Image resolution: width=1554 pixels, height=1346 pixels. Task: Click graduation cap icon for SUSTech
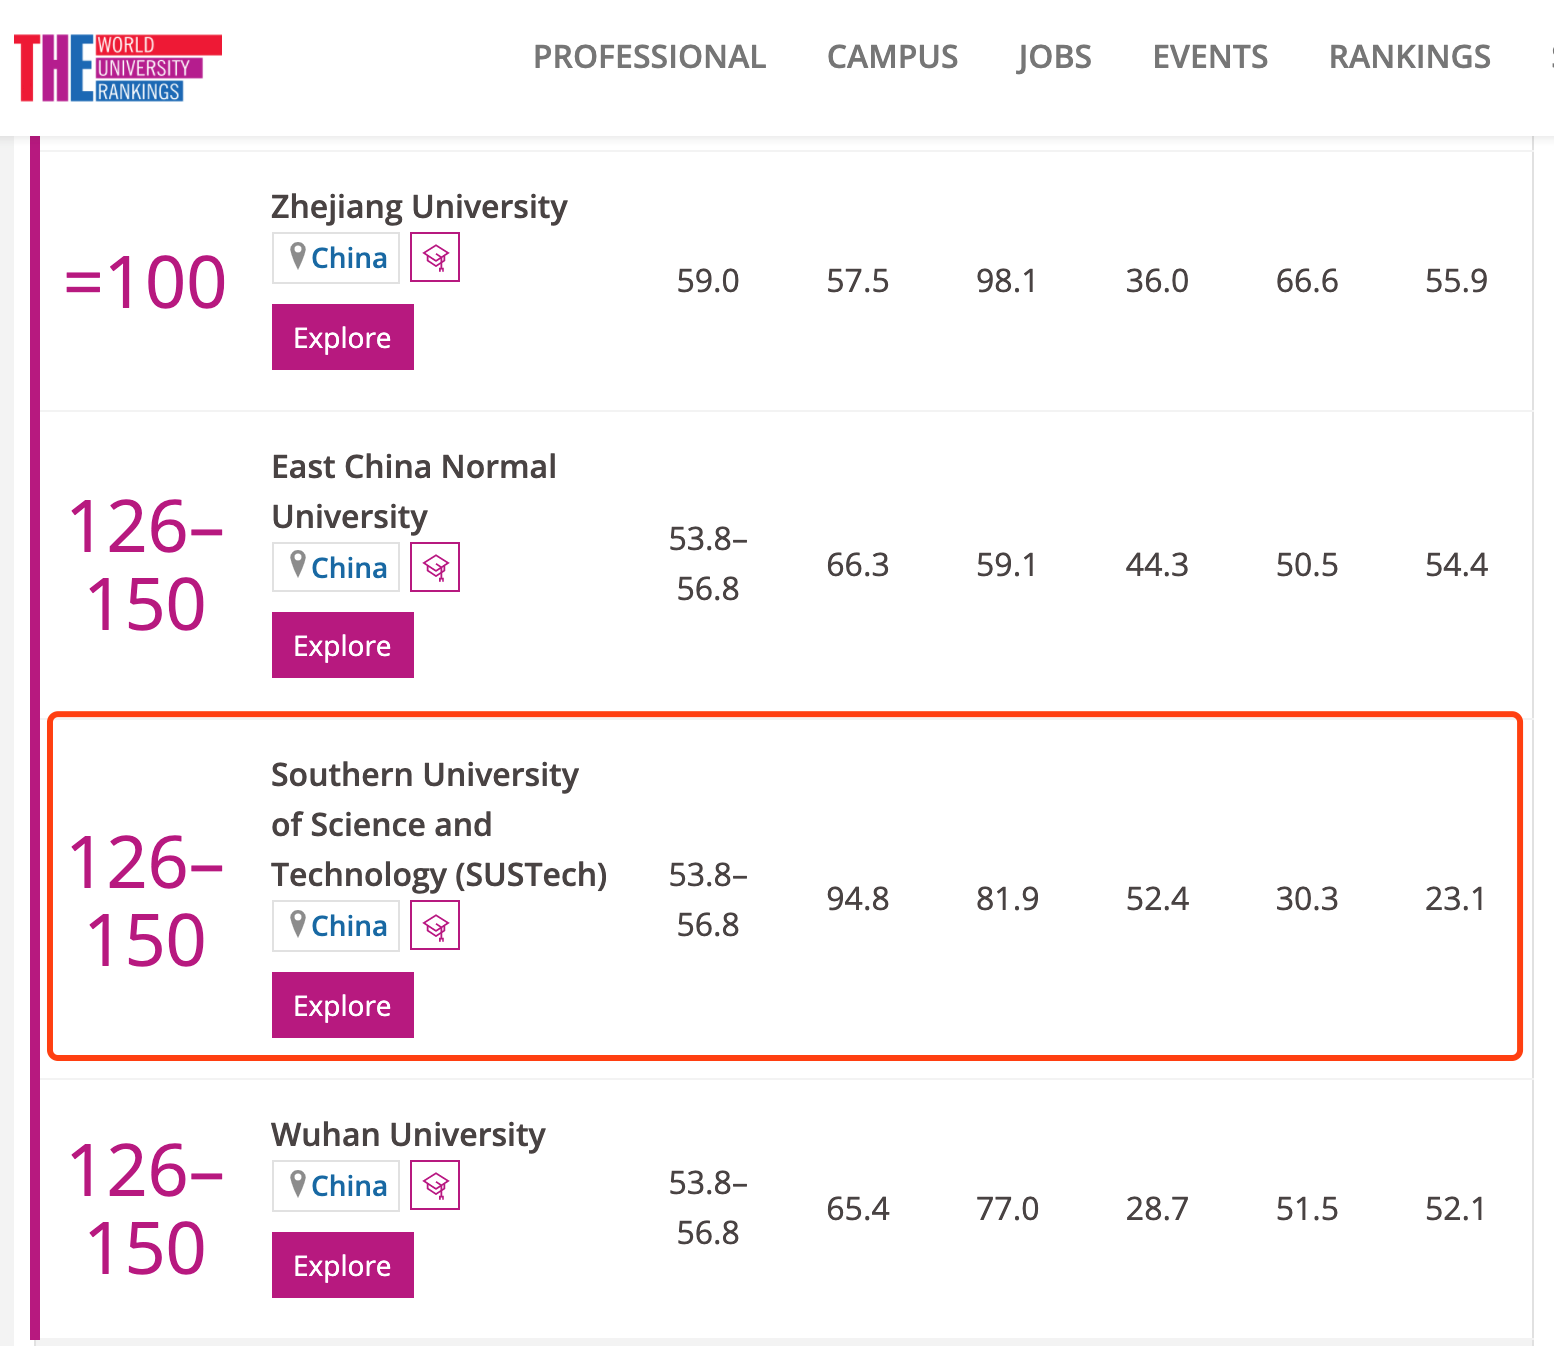coord(435,926)
